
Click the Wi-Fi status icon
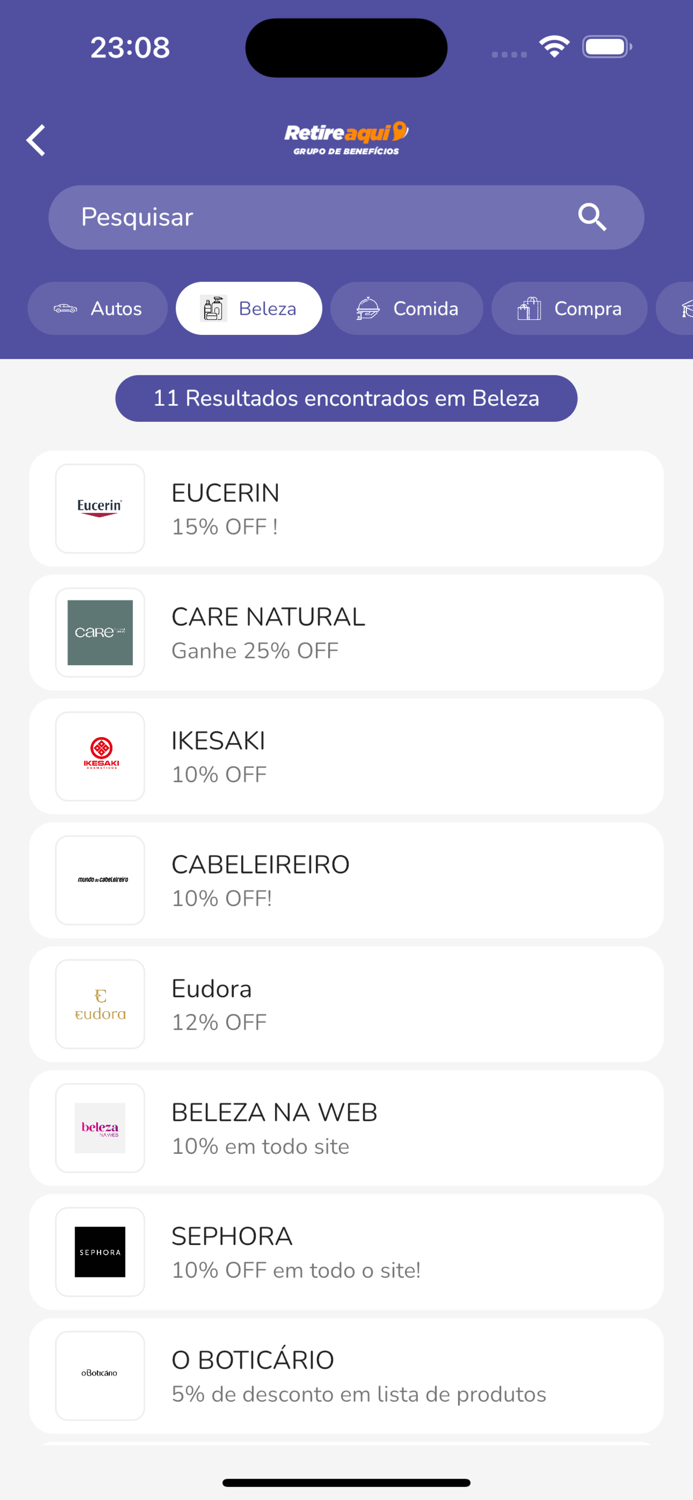[555, 45]
